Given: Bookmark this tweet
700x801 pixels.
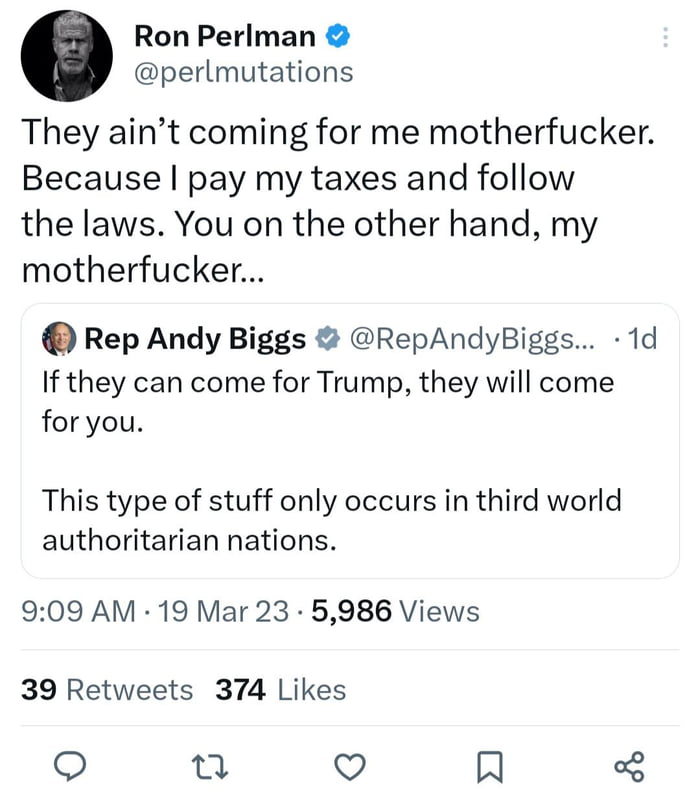Looking at the screenshot, I should pos(488,766).
